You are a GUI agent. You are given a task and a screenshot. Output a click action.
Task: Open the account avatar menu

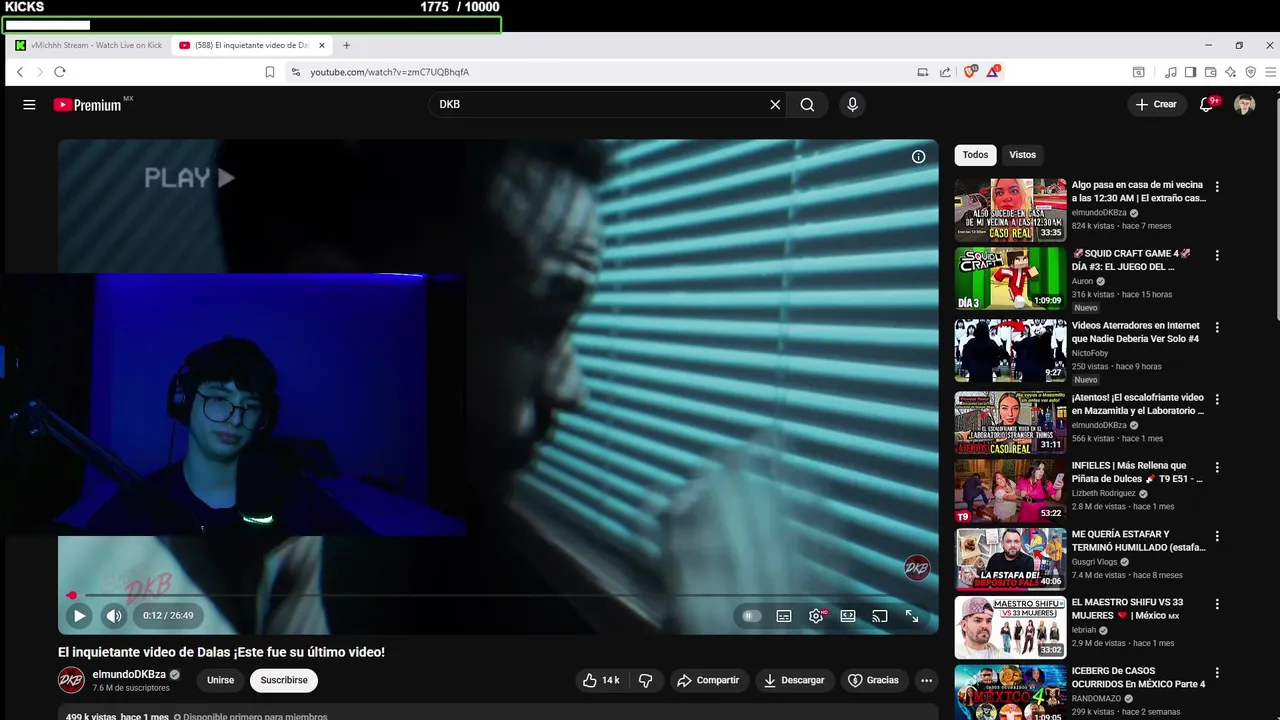click(x=1244, y=105)
